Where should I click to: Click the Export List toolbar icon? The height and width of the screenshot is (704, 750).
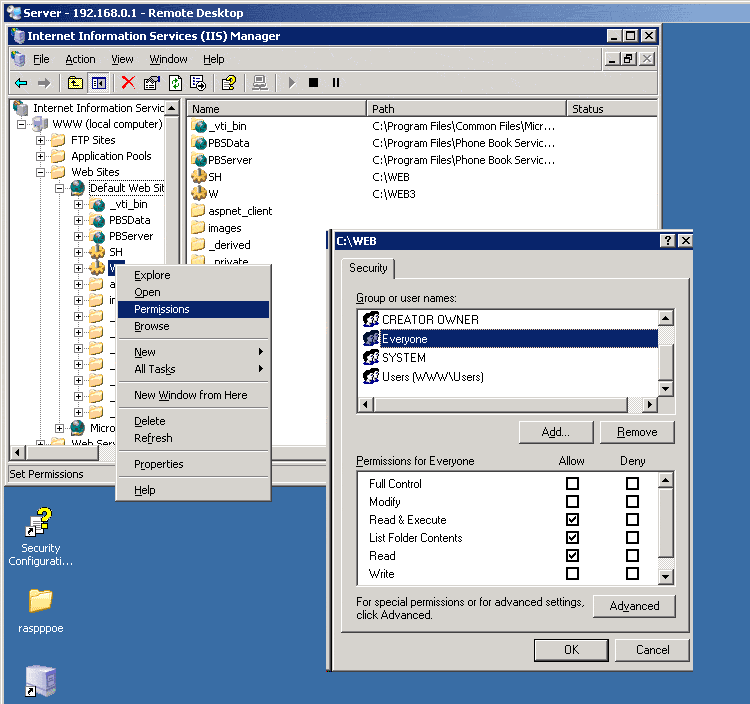pyautogui.click(x=198, y=83)
